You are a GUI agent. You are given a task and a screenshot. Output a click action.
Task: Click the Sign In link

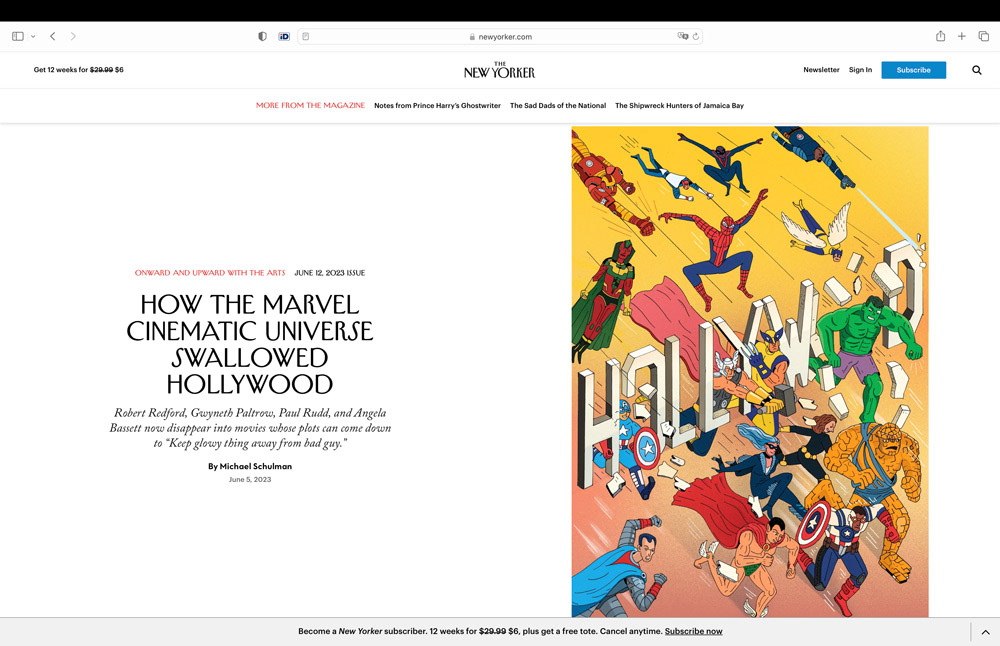pos(860,70)
